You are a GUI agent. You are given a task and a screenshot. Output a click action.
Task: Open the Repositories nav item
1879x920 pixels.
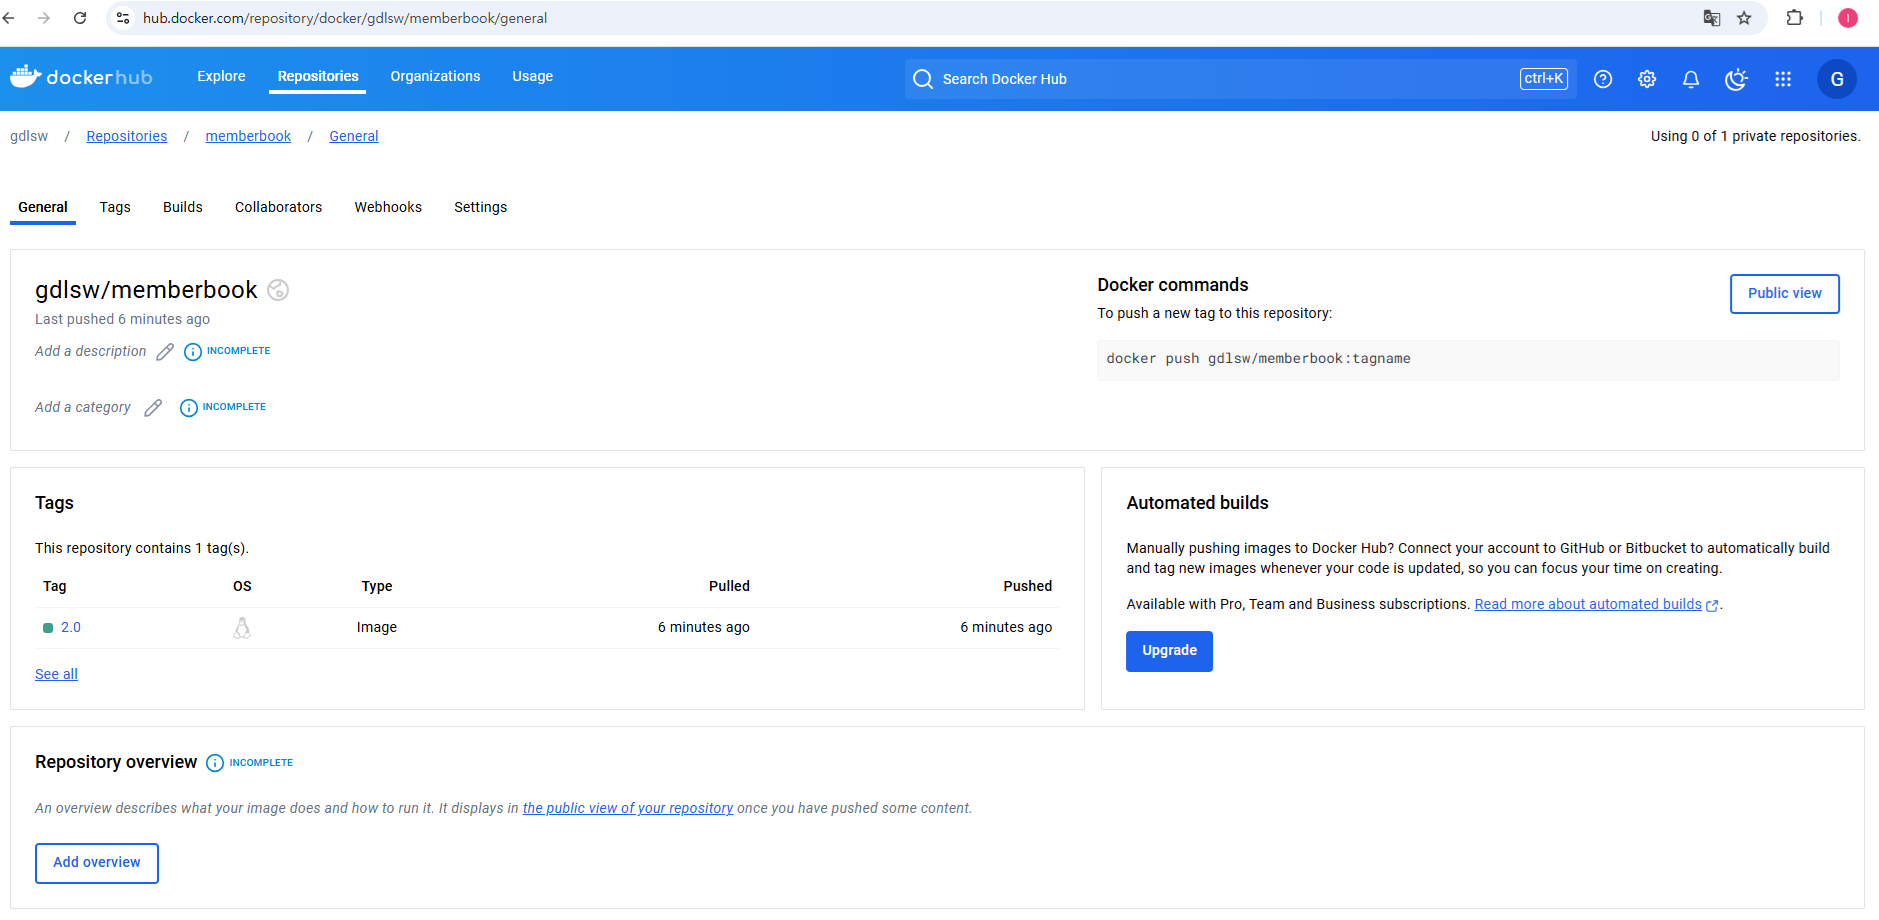pos(318,76)
